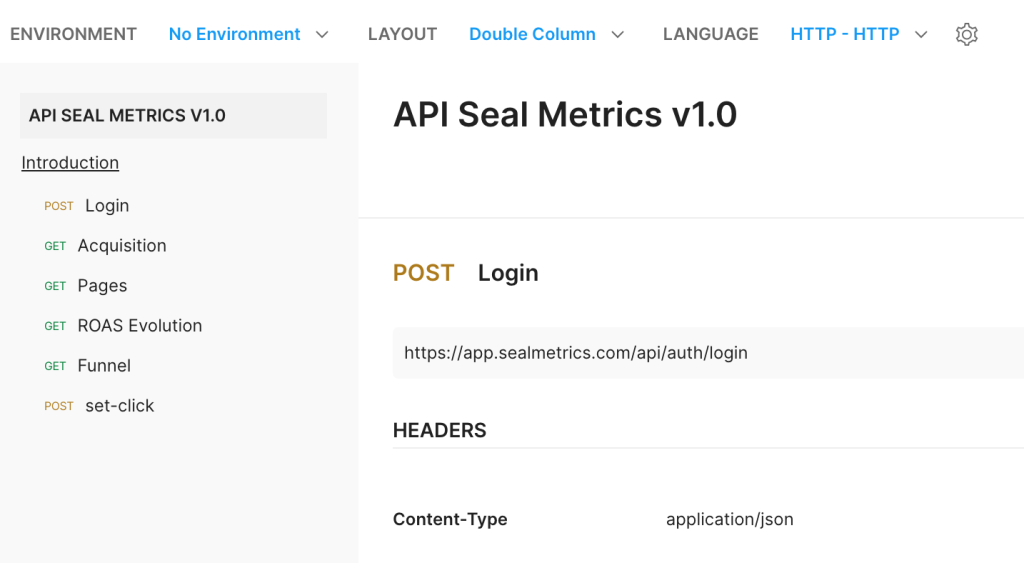This screenshot has width=1024, height=563.
Task: Open the GET Funnel request
Action: 104,366
